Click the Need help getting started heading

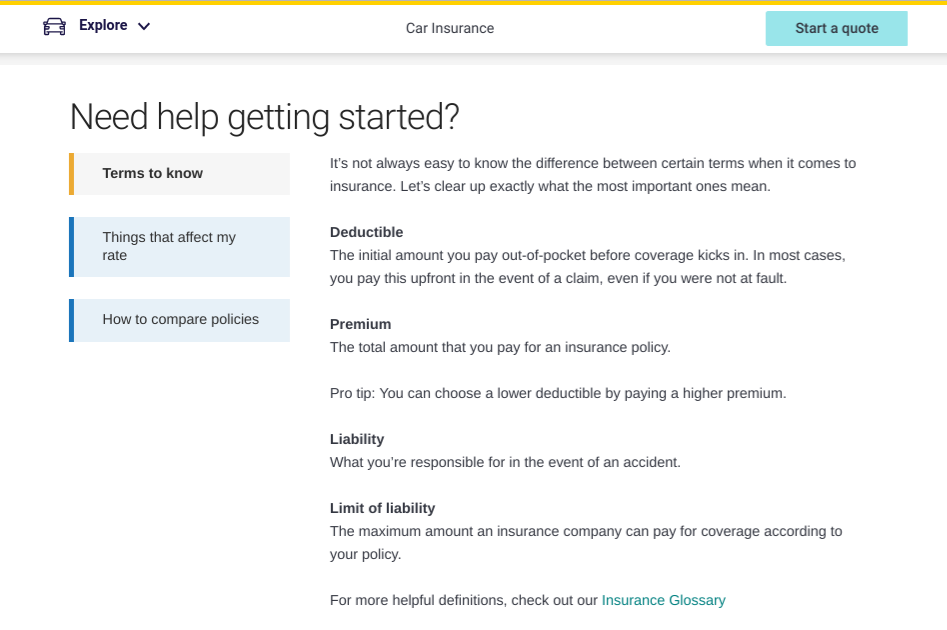263,116
